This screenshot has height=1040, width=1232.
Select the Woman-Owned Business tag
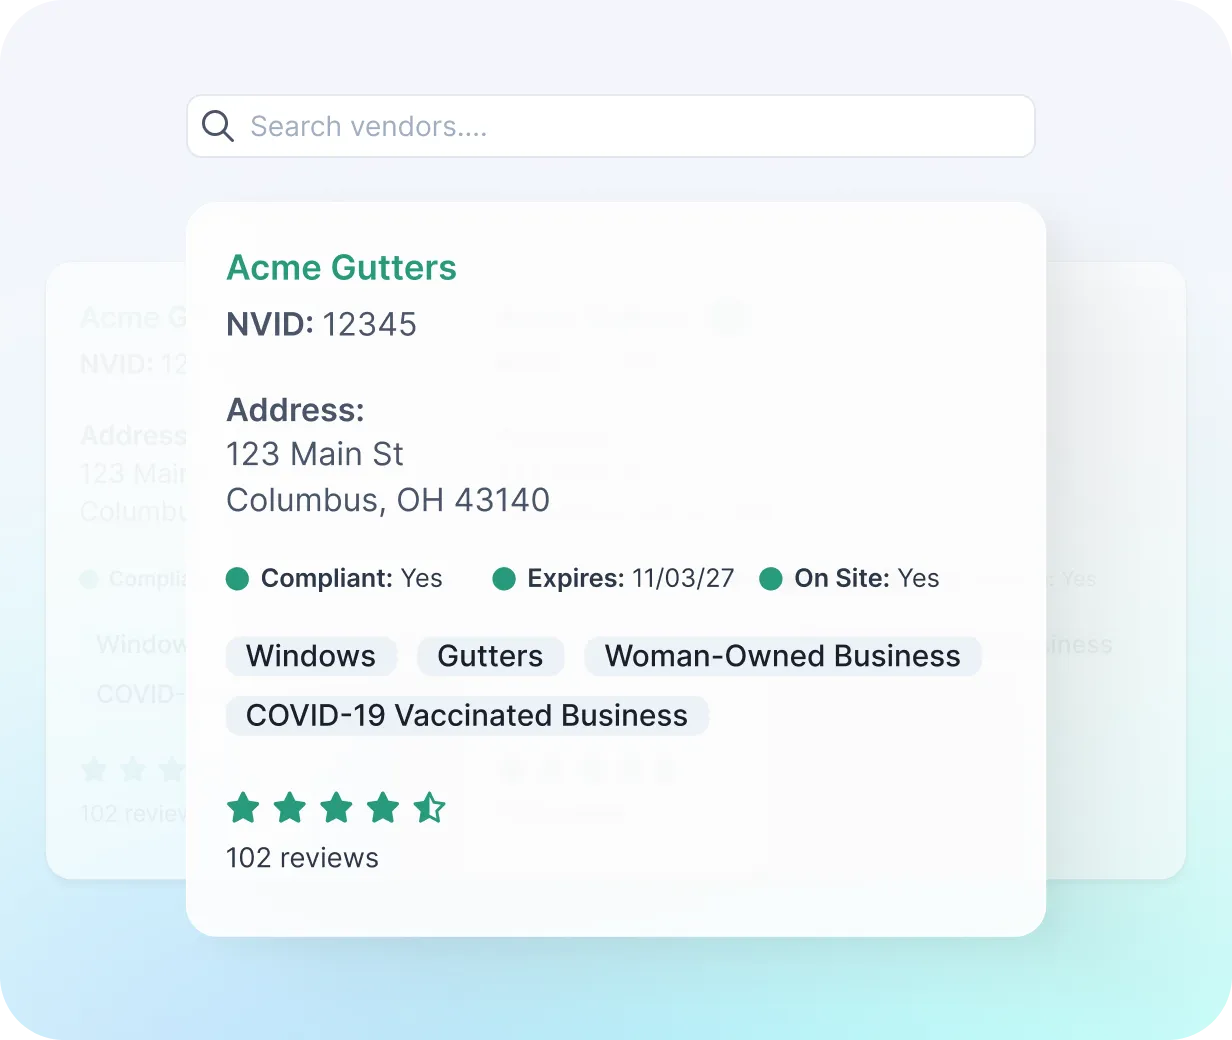(x=782, y=656)
